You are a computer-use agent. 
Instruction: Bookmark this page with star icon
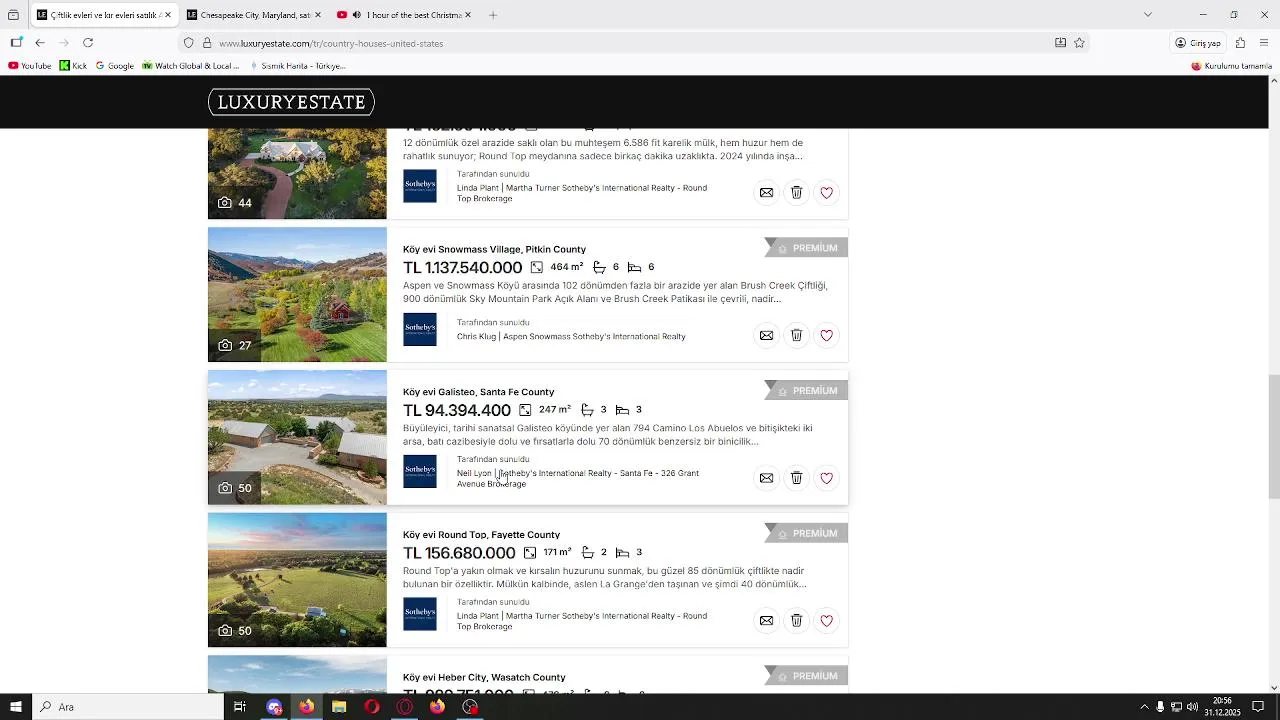pos(1079,43)
